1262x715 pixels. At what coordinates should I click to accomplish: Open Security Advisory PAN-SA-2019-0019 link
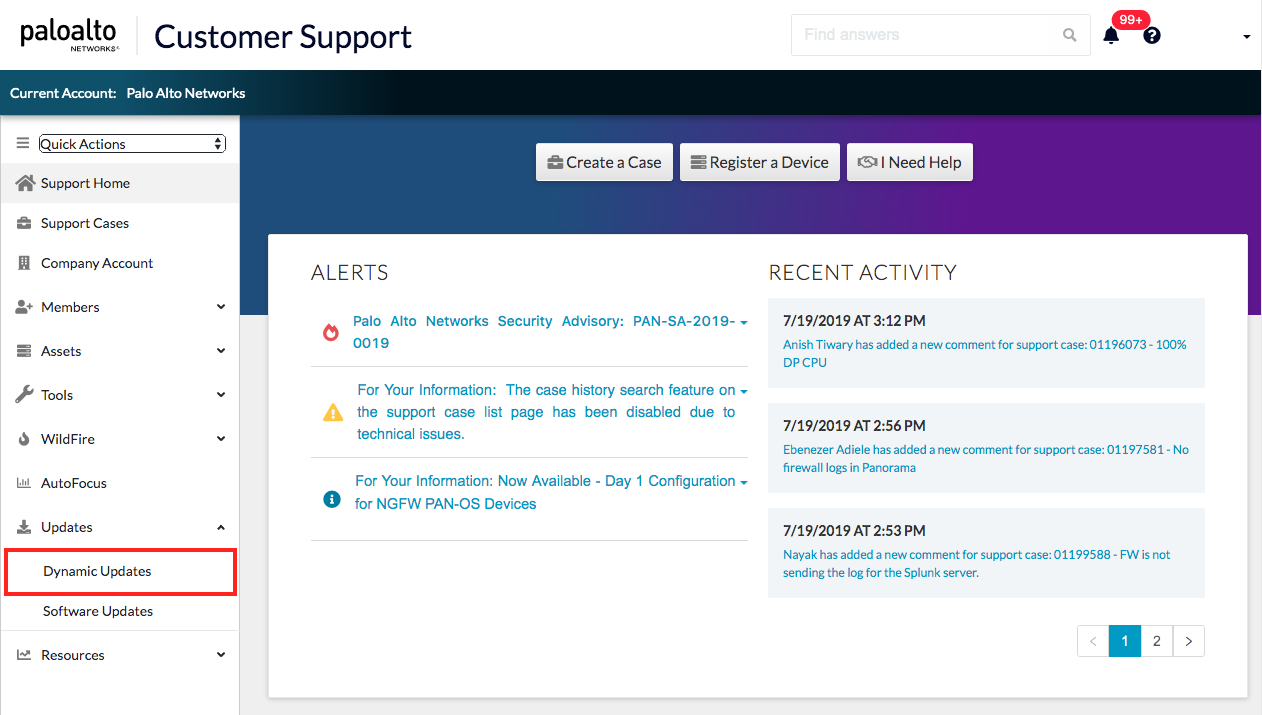point(544,332)
